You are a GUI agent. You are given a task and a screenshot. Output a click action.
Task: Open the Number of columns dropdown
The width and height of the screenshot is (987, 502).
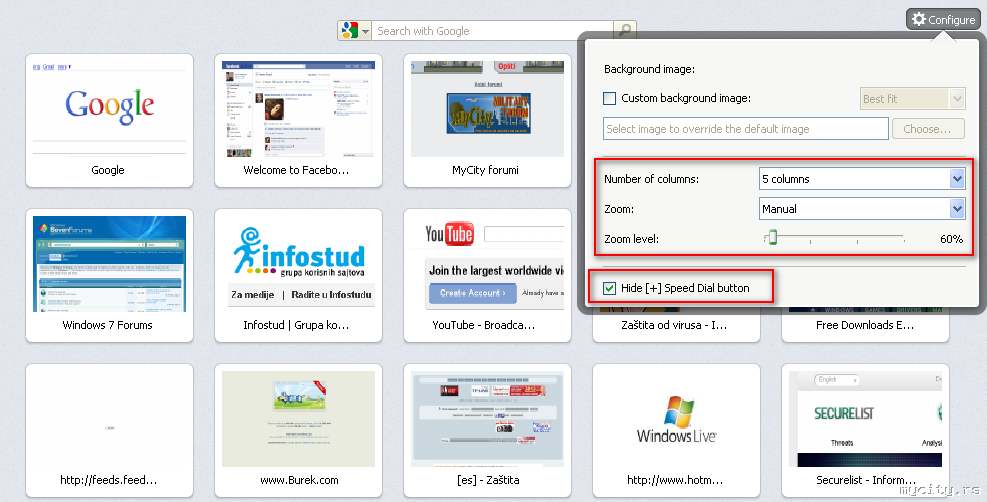tap(862, 179)
